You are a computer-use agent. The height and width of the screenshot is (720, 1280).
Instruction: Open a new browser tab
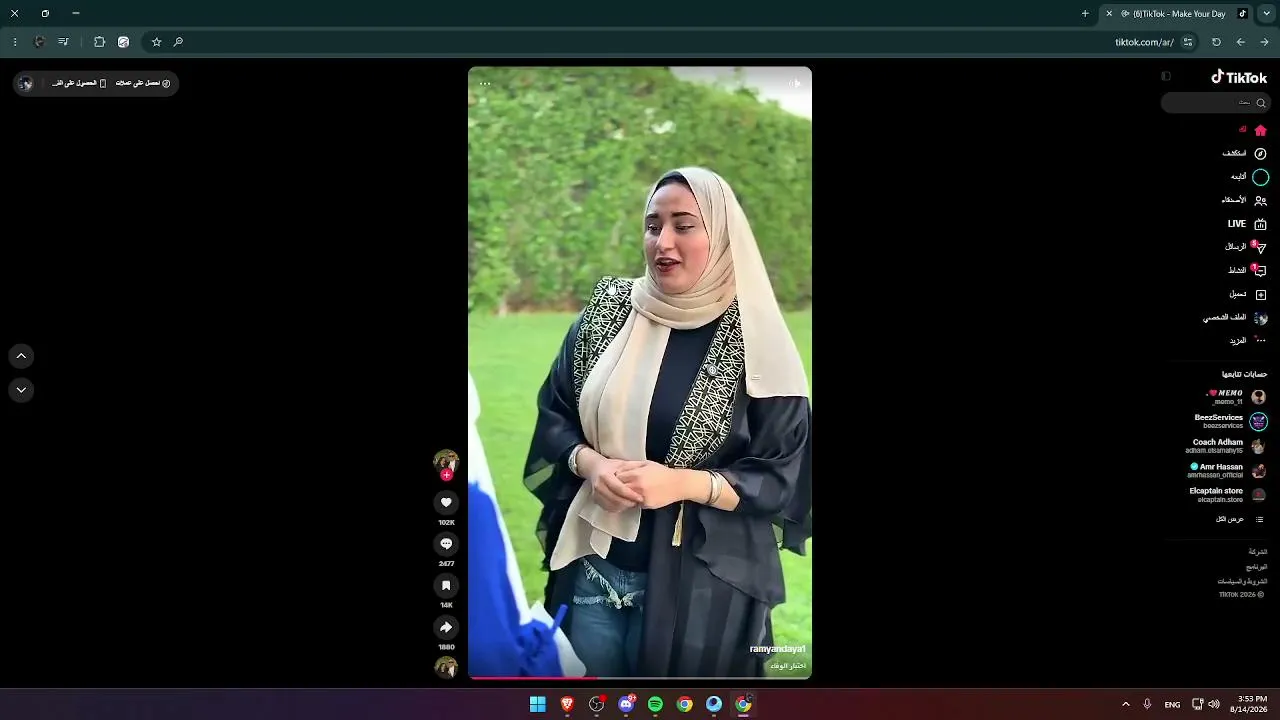coord(1085,14)
